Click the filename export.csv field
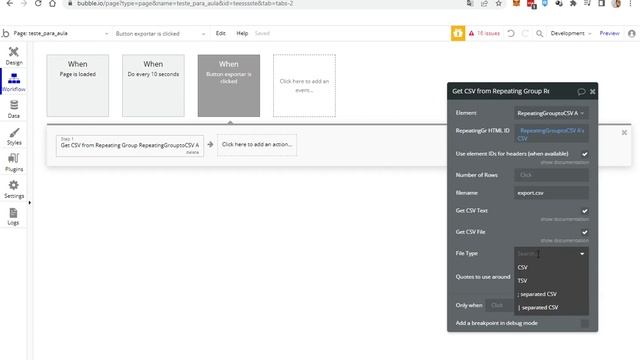The height and width of the screenshot is (360, 640). (551, 193)
